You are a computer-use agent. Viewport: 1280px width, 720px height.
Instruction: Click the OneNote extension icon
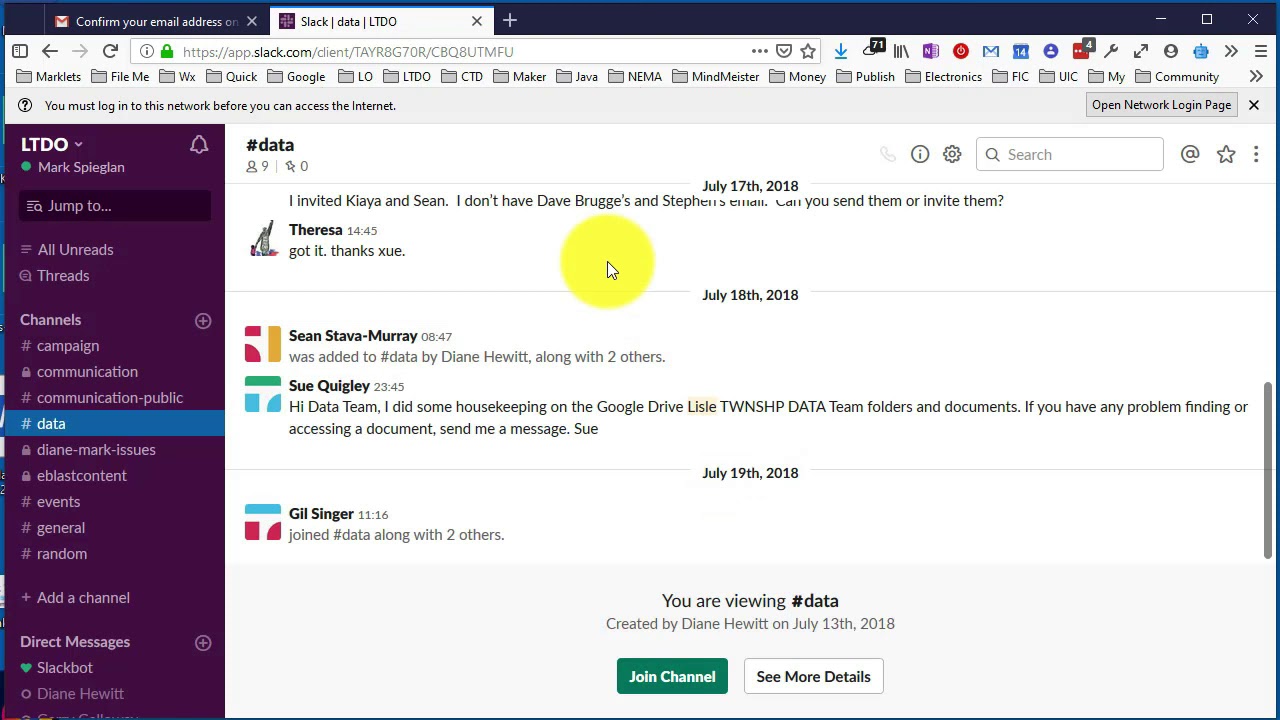pos(931,51)
